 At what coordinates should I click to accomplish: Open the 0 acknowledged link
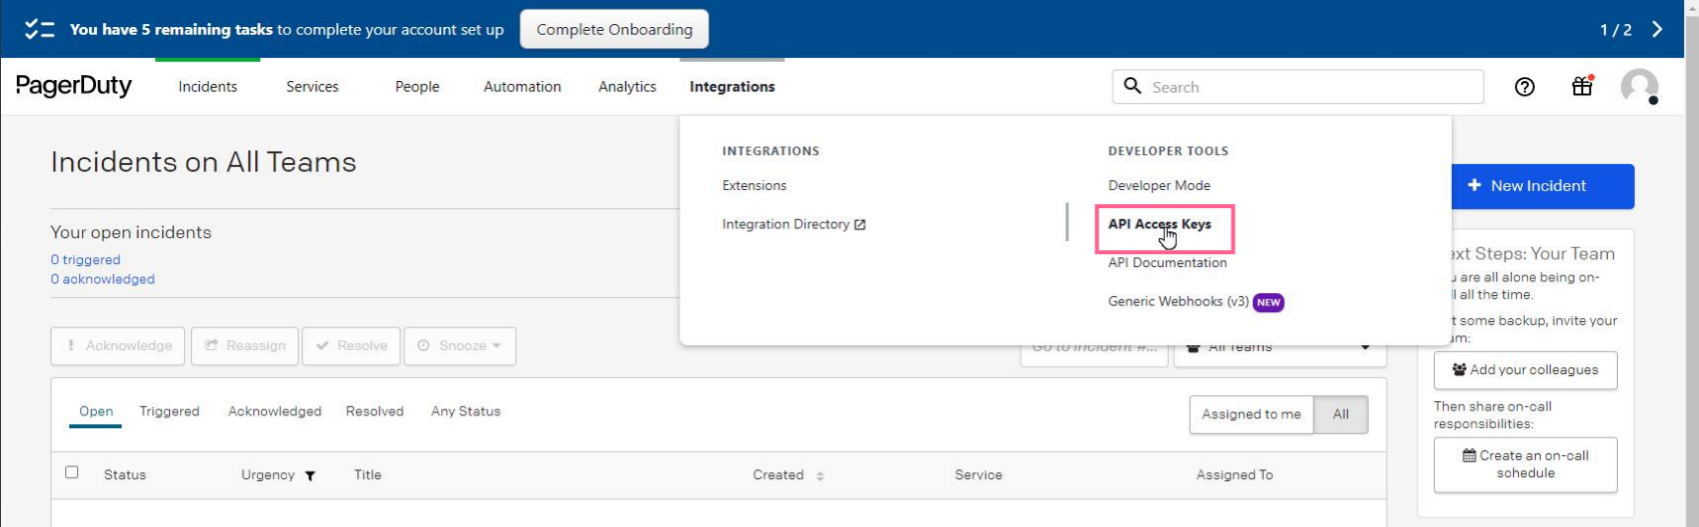click(x=103, y=279)
